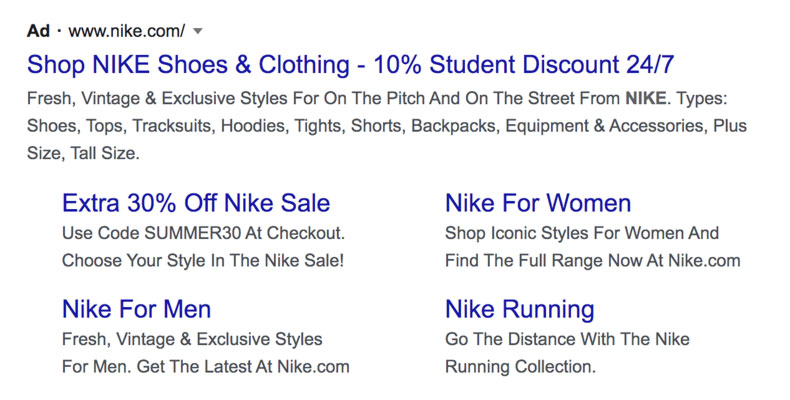
Task: Open the Nike Running sitelink
Action: pyautogui.click(x=519, y=309)
